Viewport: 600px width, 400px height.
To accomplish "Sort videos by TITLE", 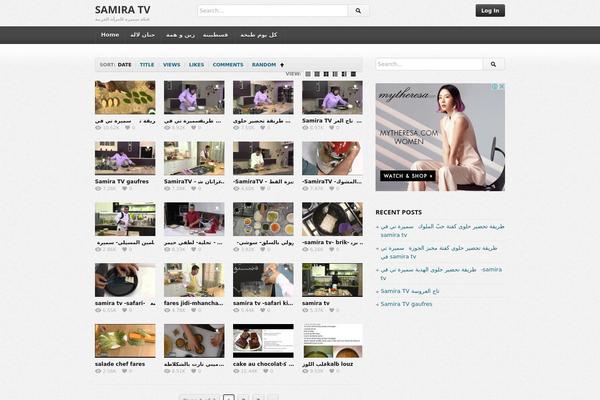I will pyautogui.click(x=147, y=65).
